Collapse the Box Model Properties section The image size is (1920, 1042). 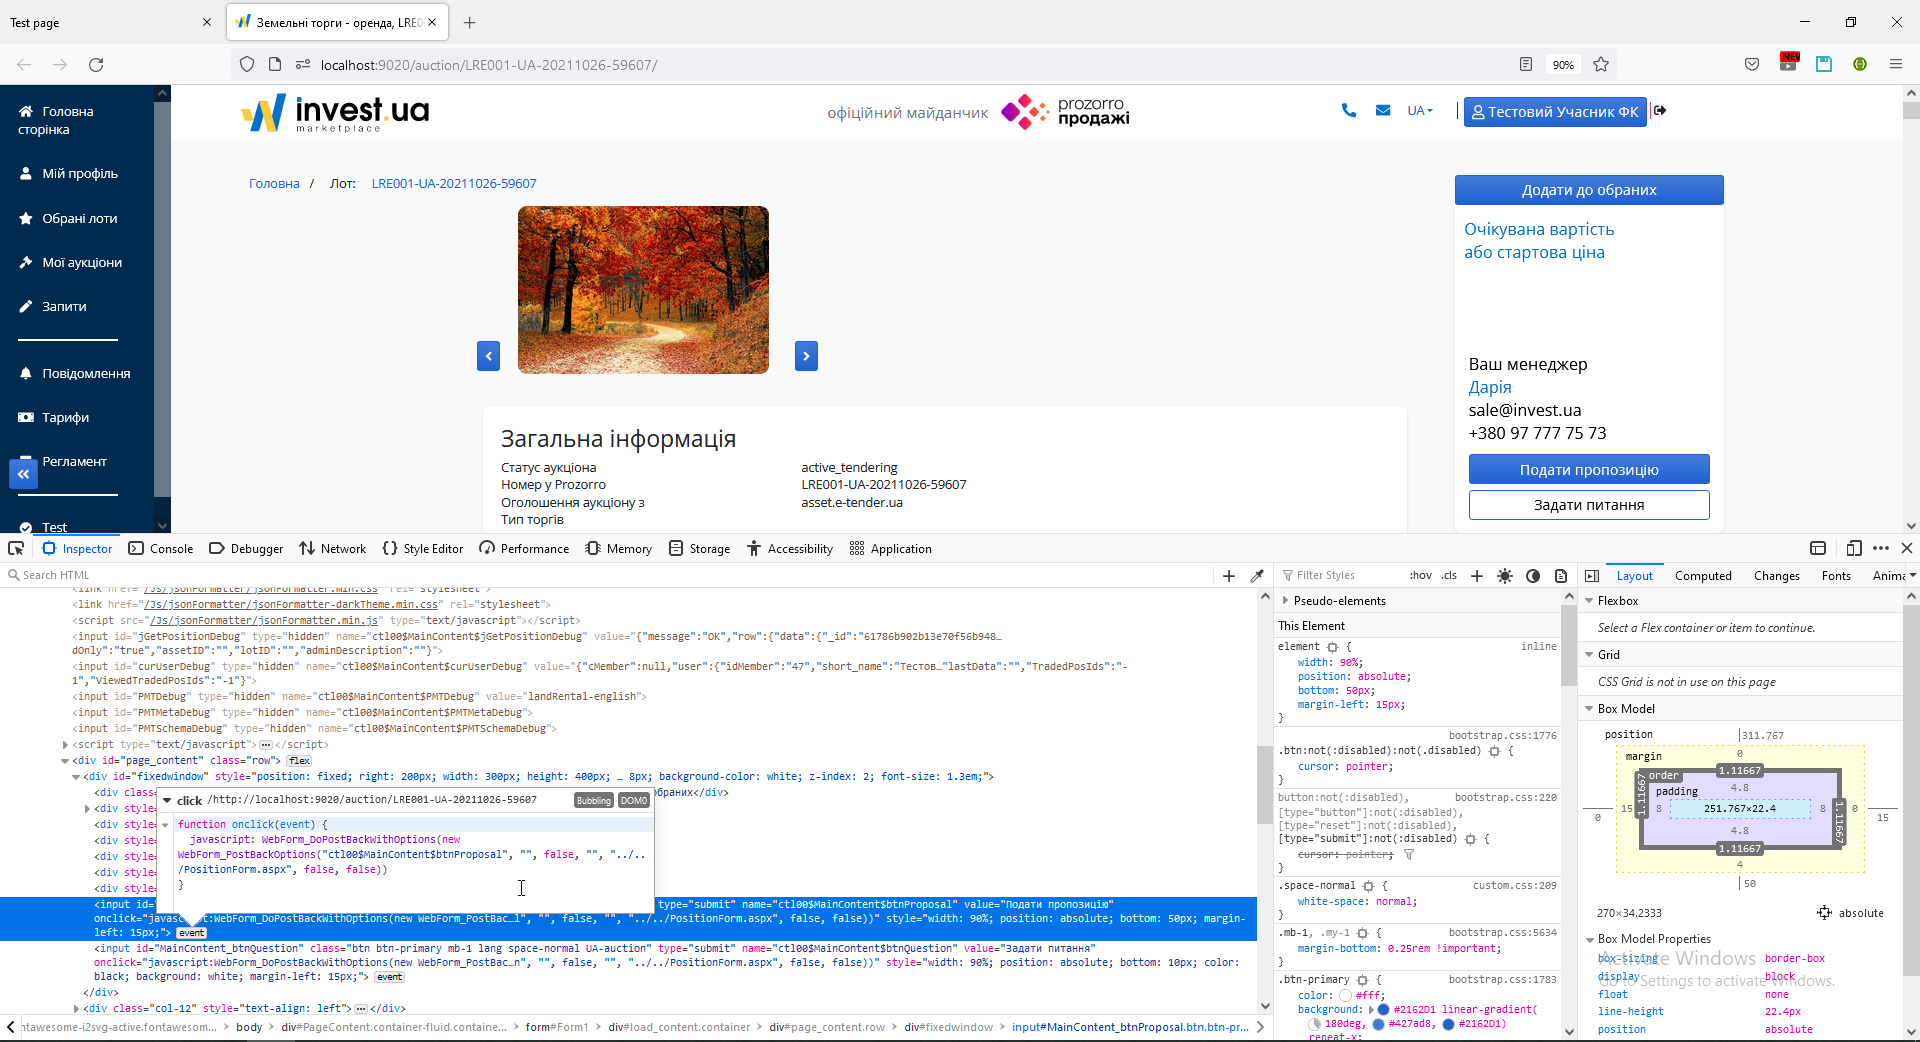[x=1589, y=939]
